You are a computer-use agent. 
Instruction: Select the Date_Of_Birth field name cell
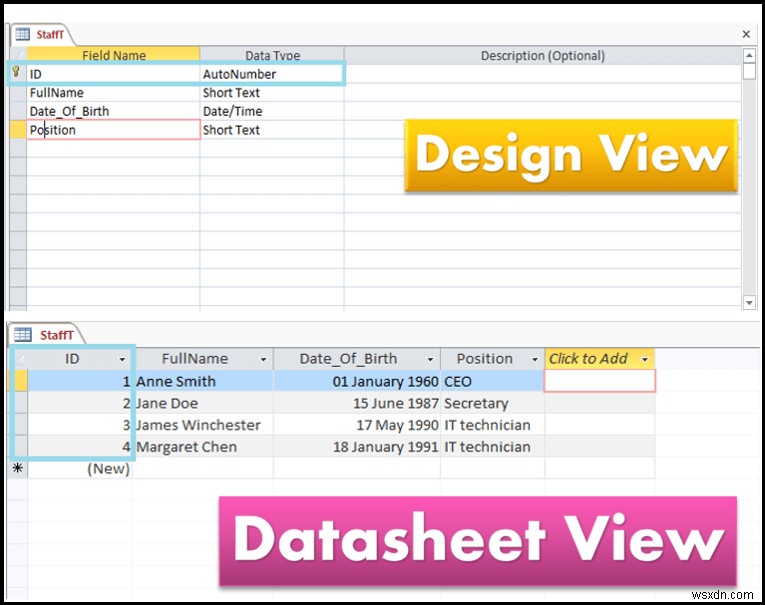pos(113,111)
